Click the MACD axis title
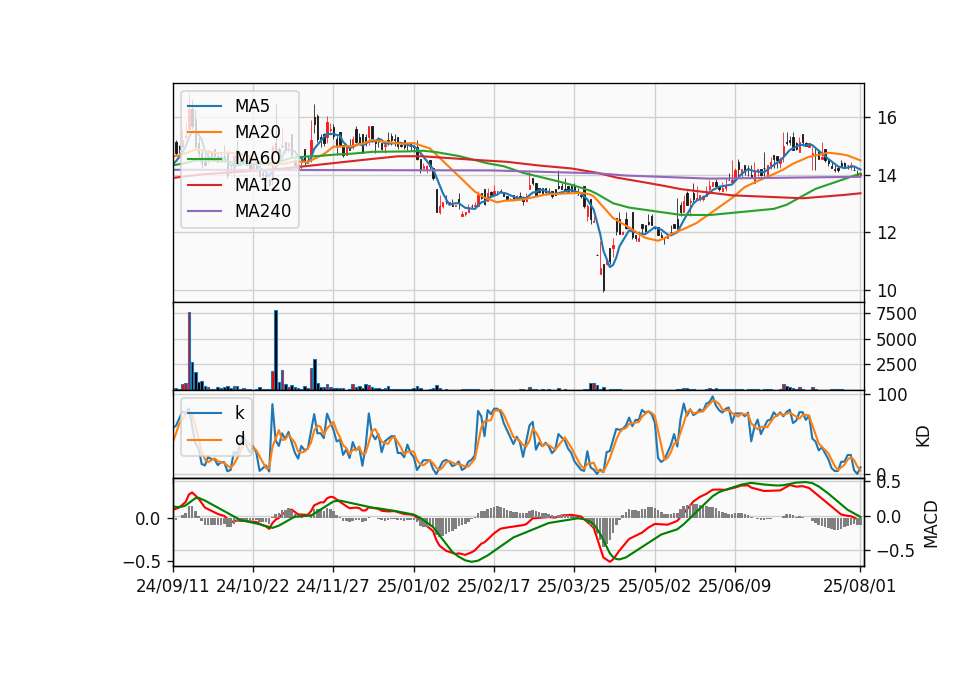The width and height of the screenshot is (960, 690). [x=931, y=524]
